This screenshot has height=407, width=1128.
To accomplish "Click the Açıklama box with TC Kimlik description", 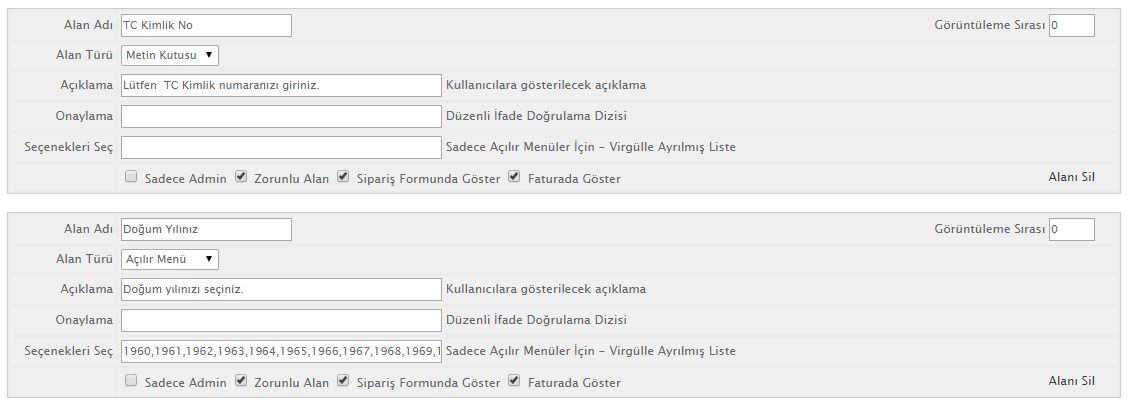I will pos(281,85).
